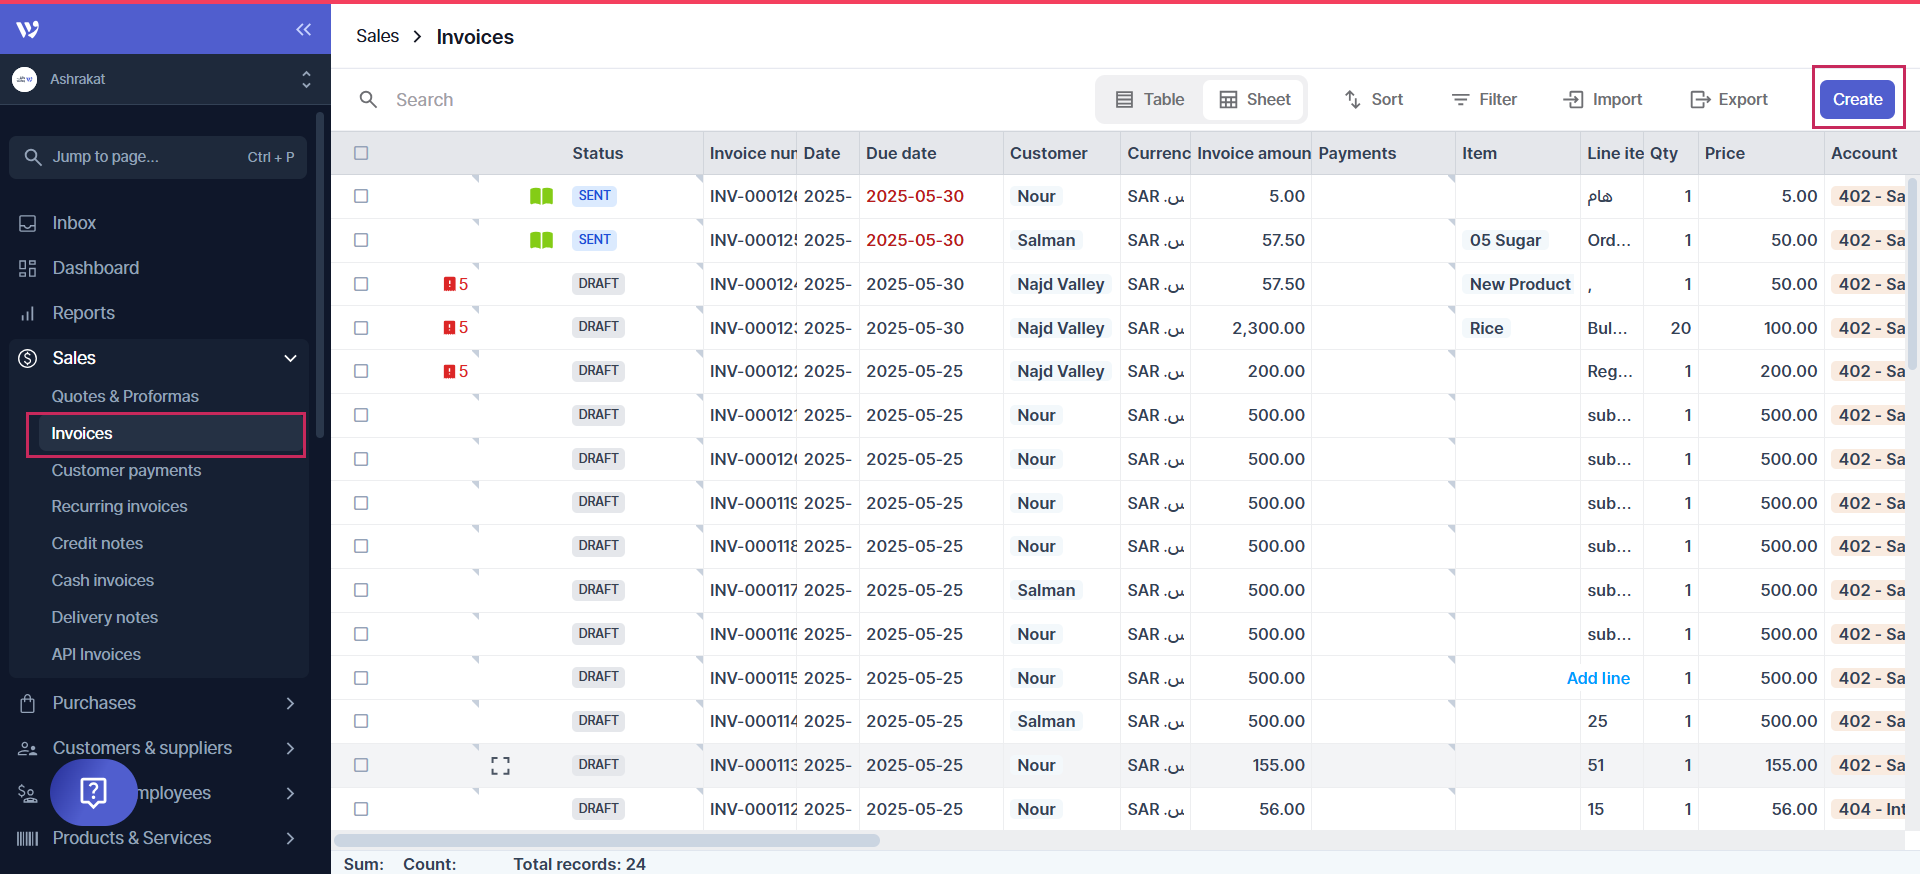The image size is (1920, 874).
Task: Tick the select-all checkbox in header
Action: 361,153
